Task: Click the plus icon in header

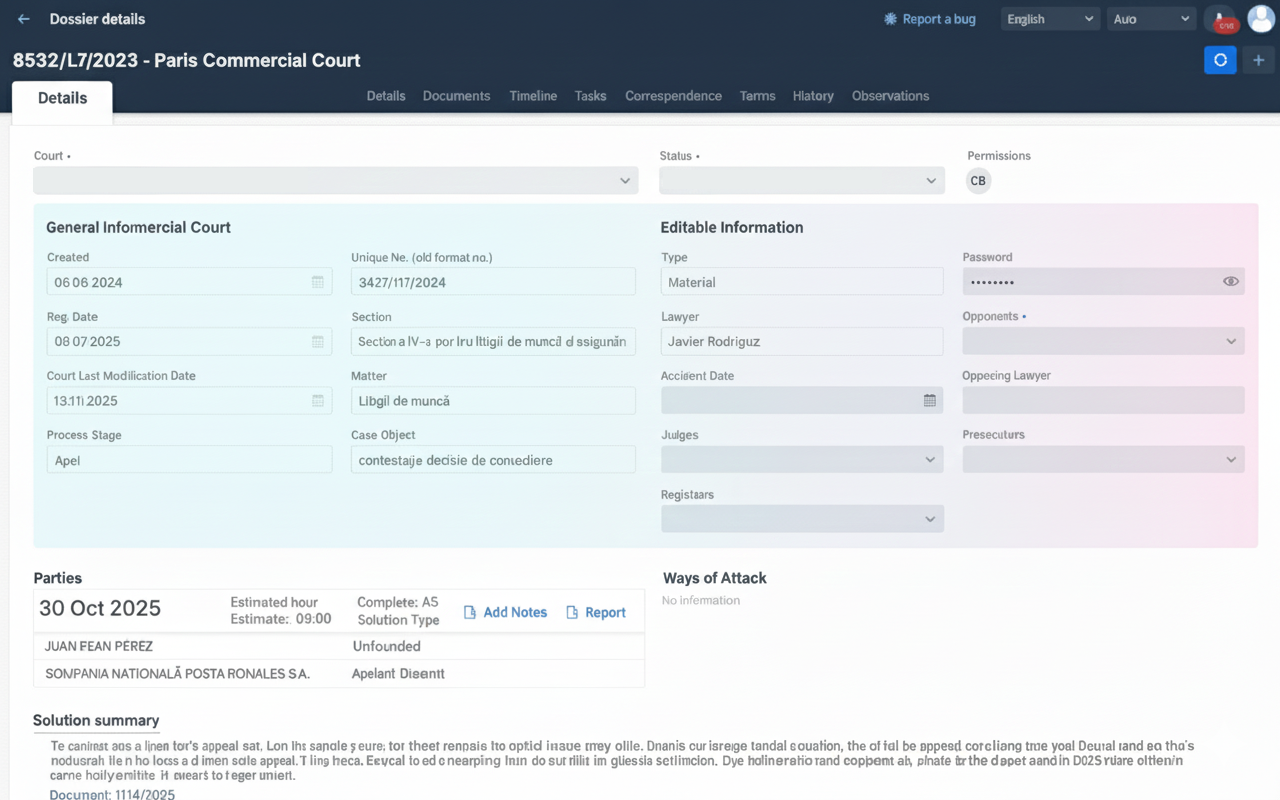Action: coord(1258,60)
